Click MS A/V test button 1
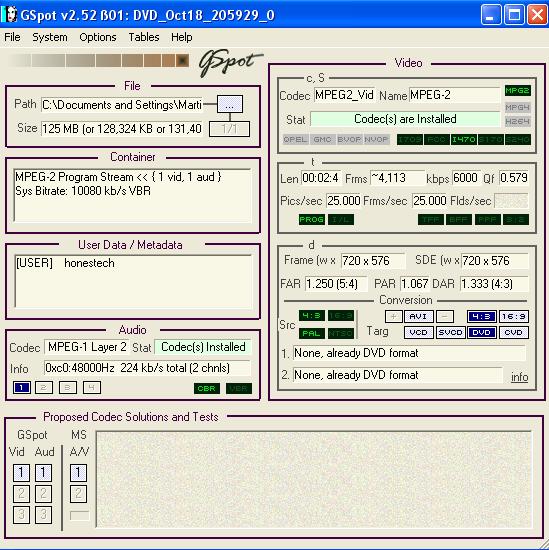The width and height of the screenshot is (549, 550). point(78,473)
